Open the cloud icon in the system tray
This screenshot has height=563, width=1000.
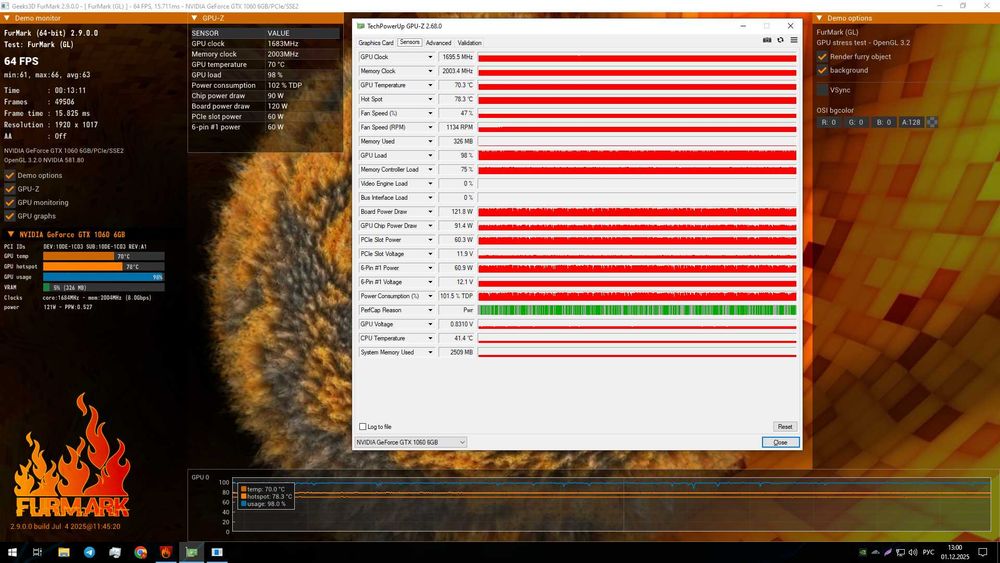pyautogui.click(x=876, y=552)
